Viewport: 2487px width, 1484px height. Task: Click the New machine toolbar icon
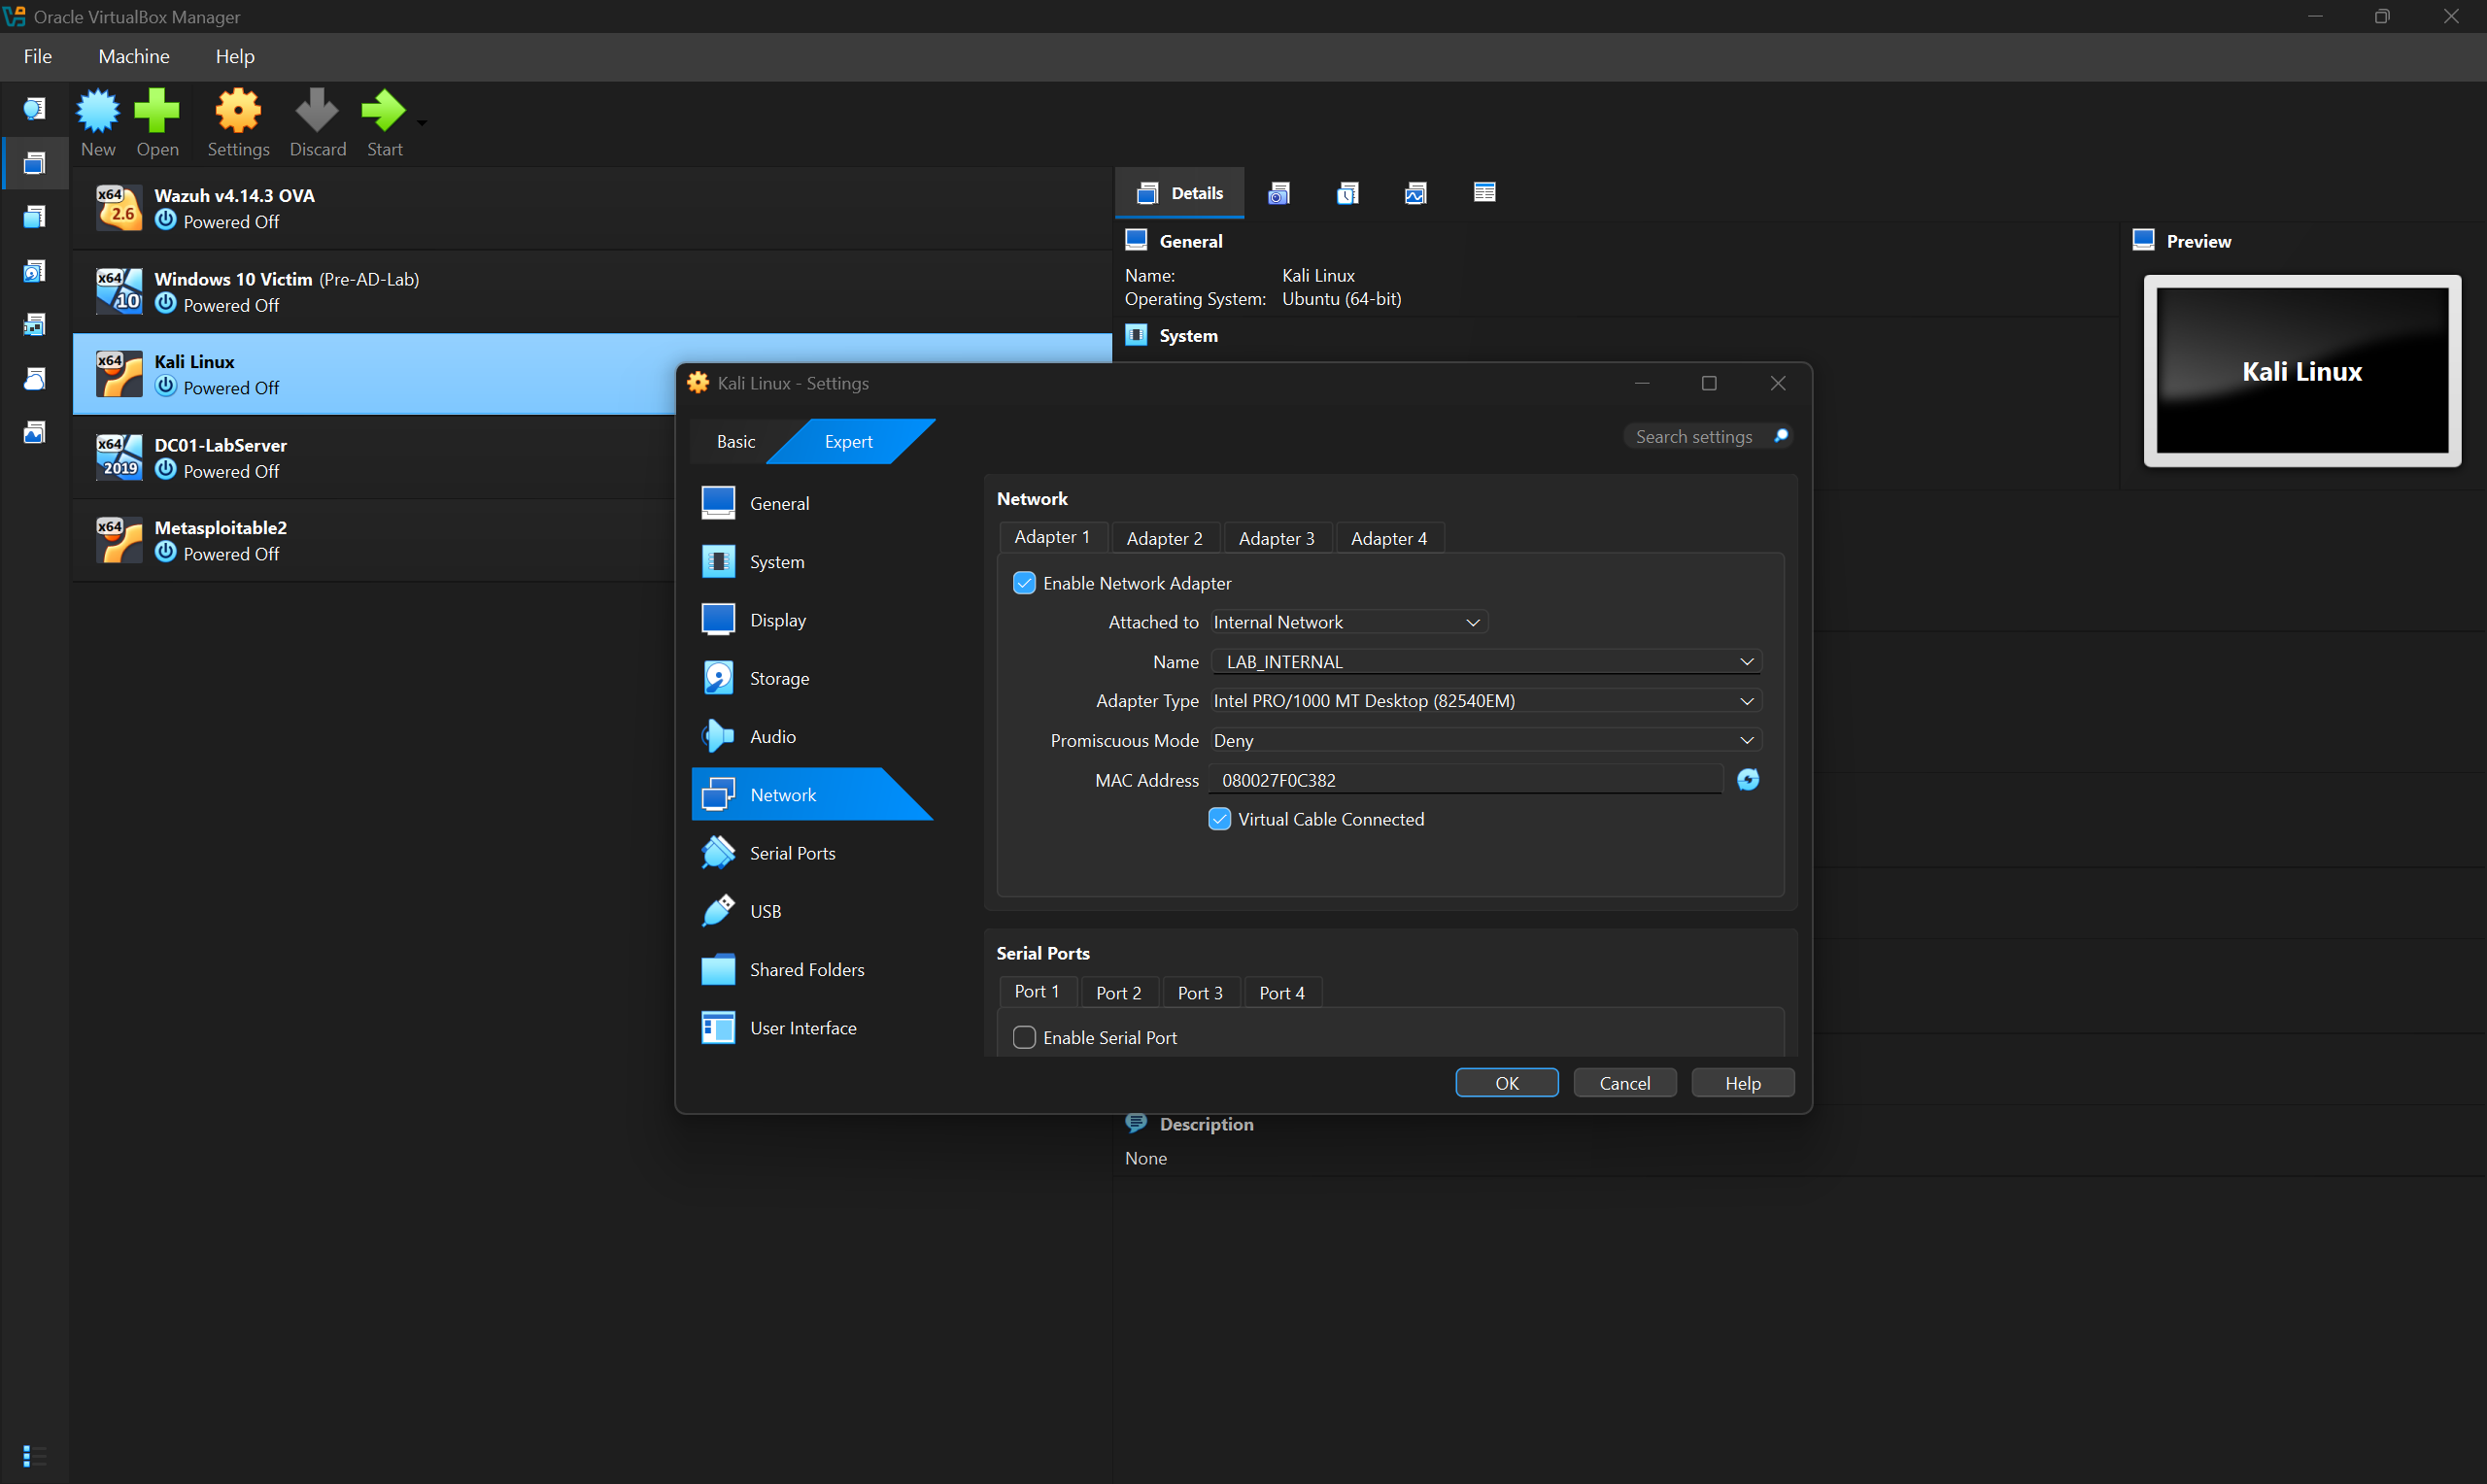98,111
